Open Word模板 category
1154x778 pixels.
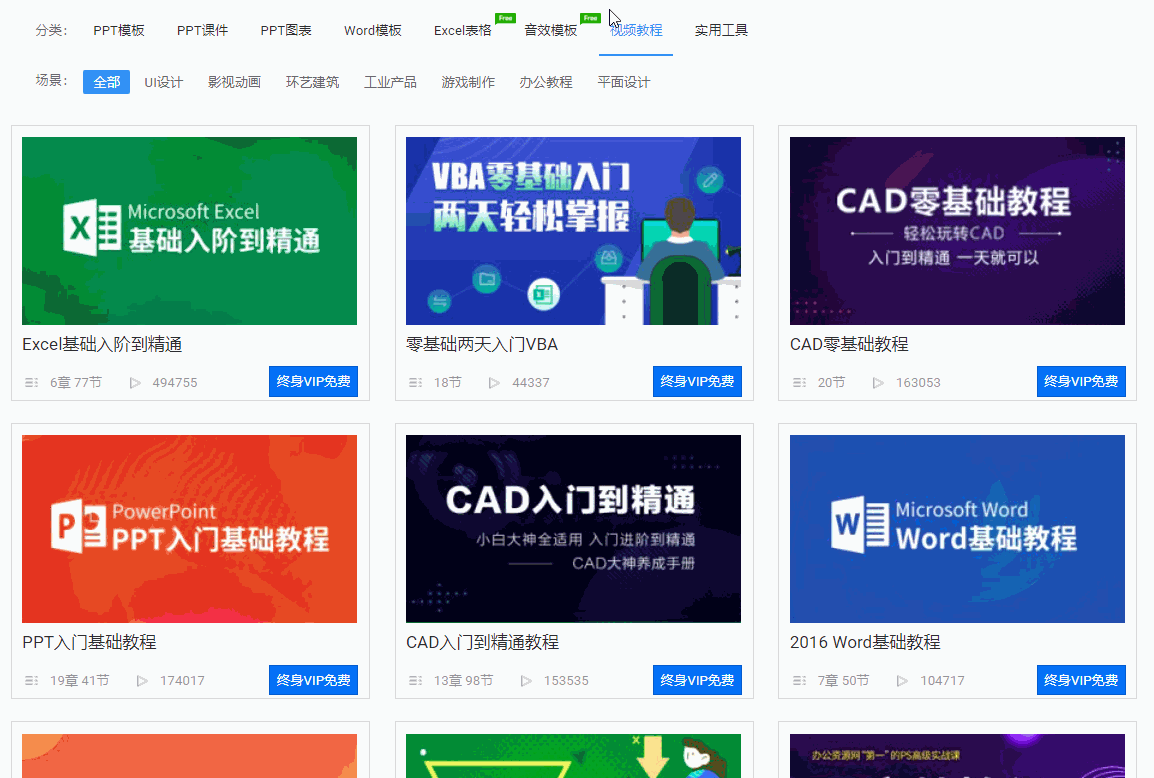tap(372, 30)
